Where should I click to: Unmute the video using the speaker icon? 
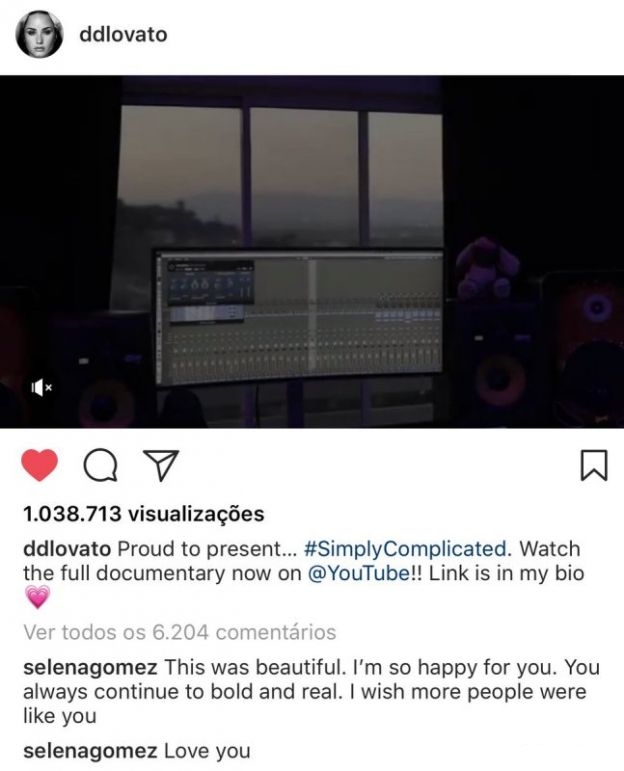point(41,388)
